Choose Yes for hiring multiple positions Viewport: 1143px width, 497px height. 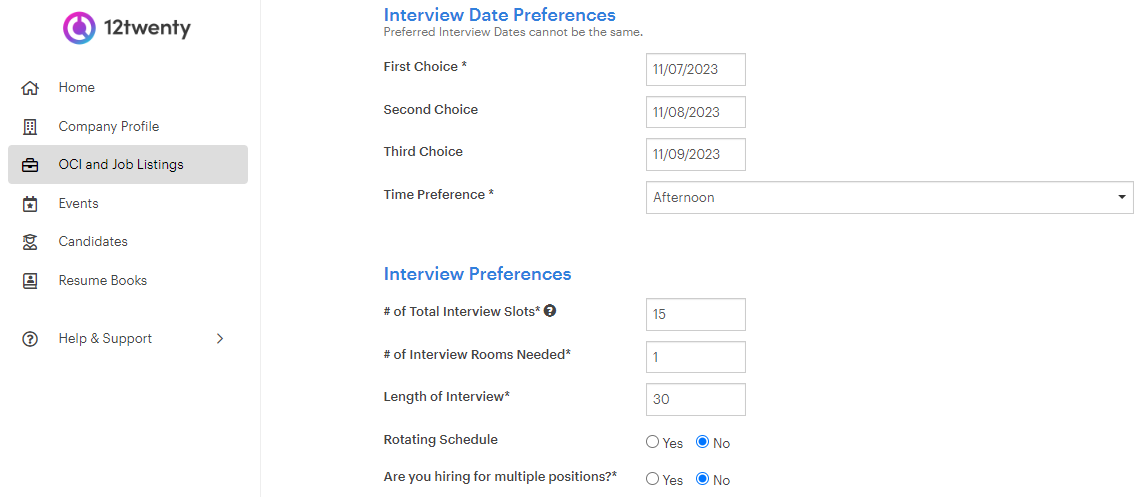tap(652, 479)
